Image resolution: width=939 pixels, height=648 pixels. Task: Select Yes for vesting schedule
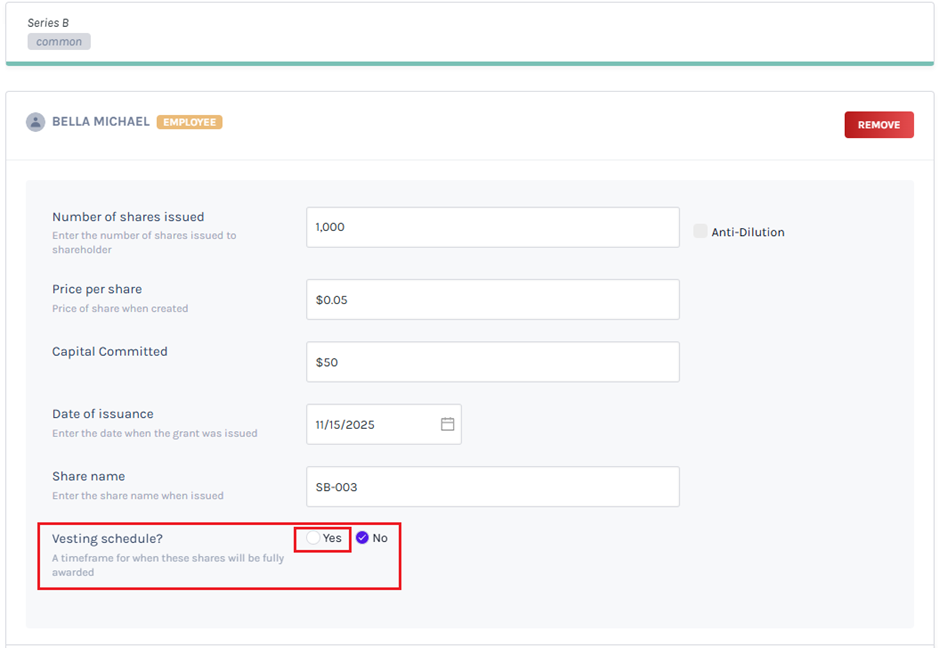(x=314, y=538)
